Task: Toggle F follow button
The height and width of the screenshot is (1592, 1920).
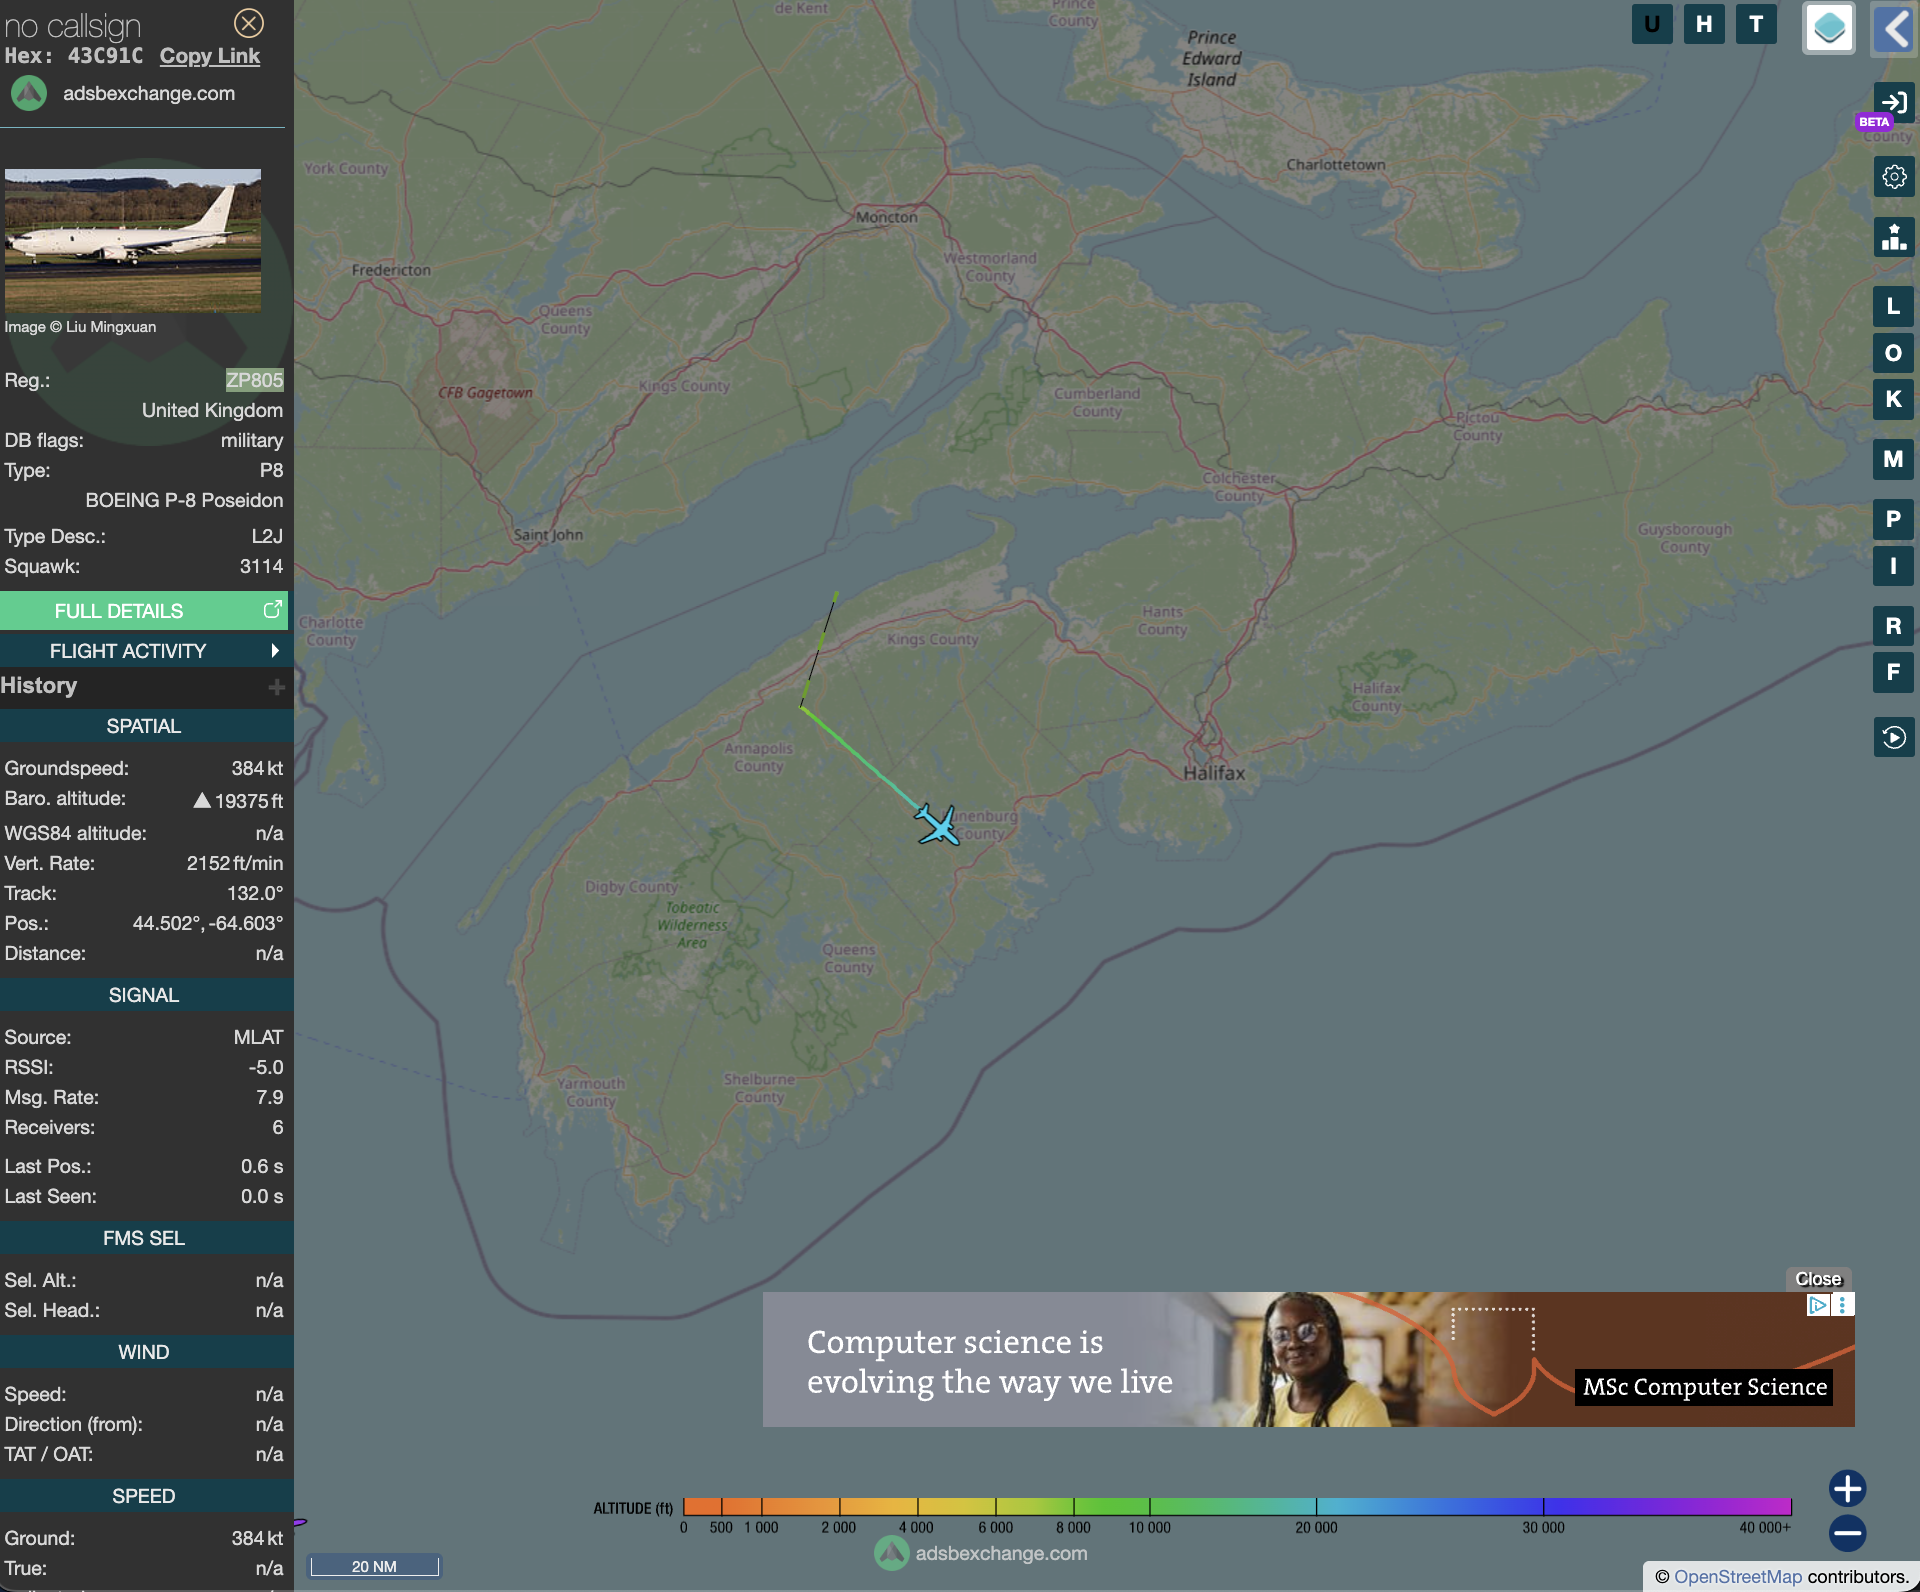Action: (x=1894, y=672)
